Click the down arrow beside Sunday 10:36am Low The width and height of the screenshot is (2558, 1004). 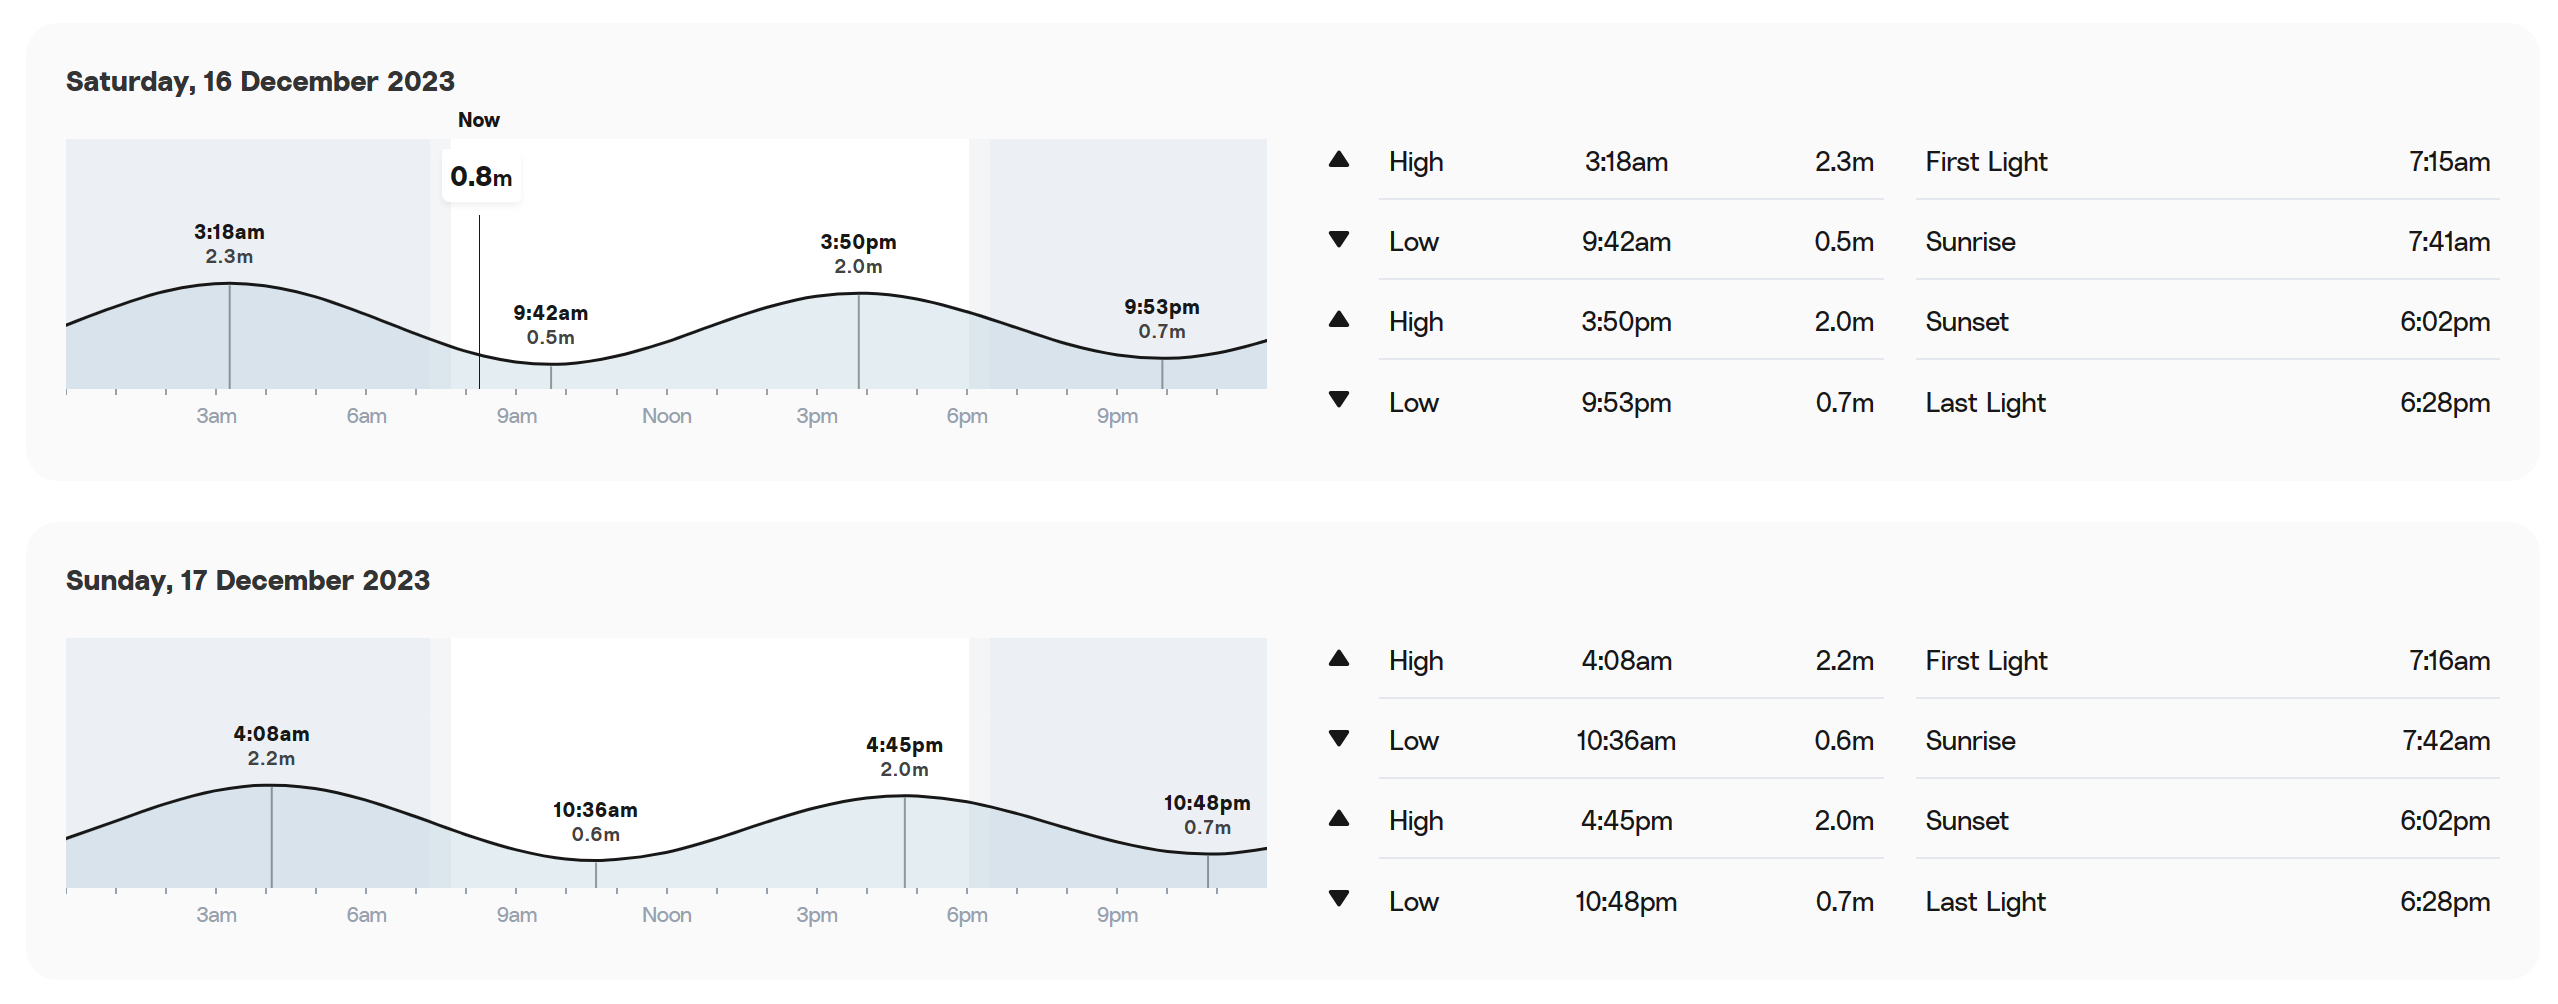[1338, 739]
